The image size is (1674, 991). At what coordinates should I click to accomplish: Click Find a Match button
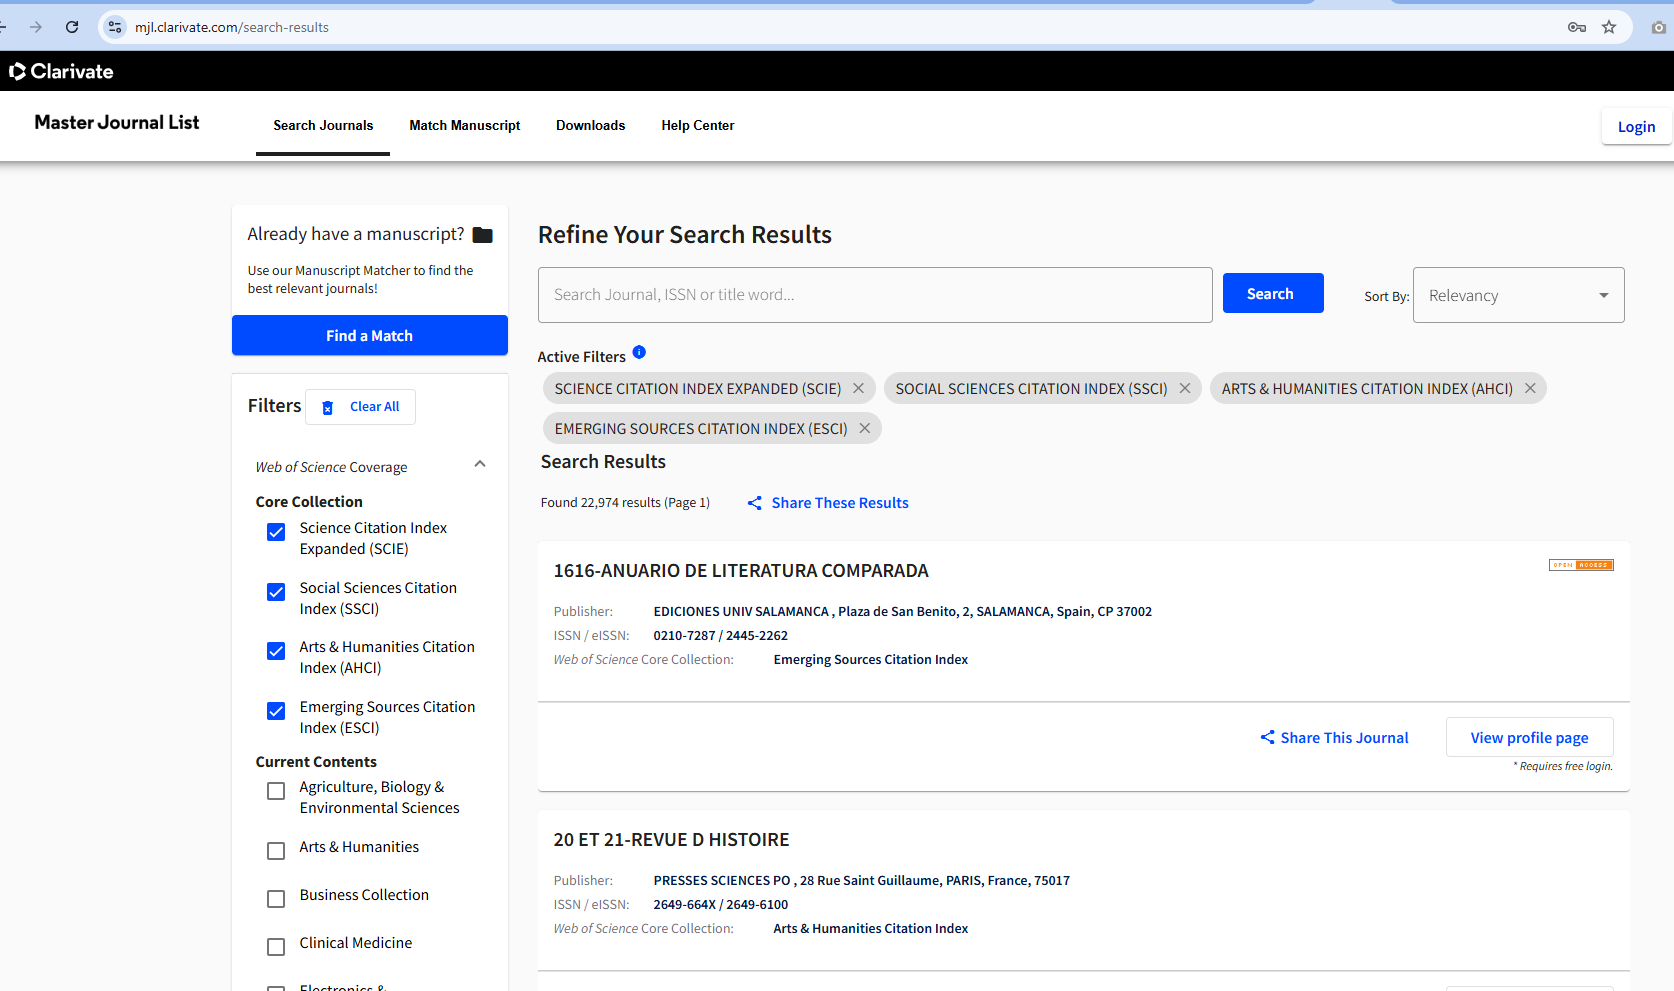pyautogui.click(x=370, y=335)
